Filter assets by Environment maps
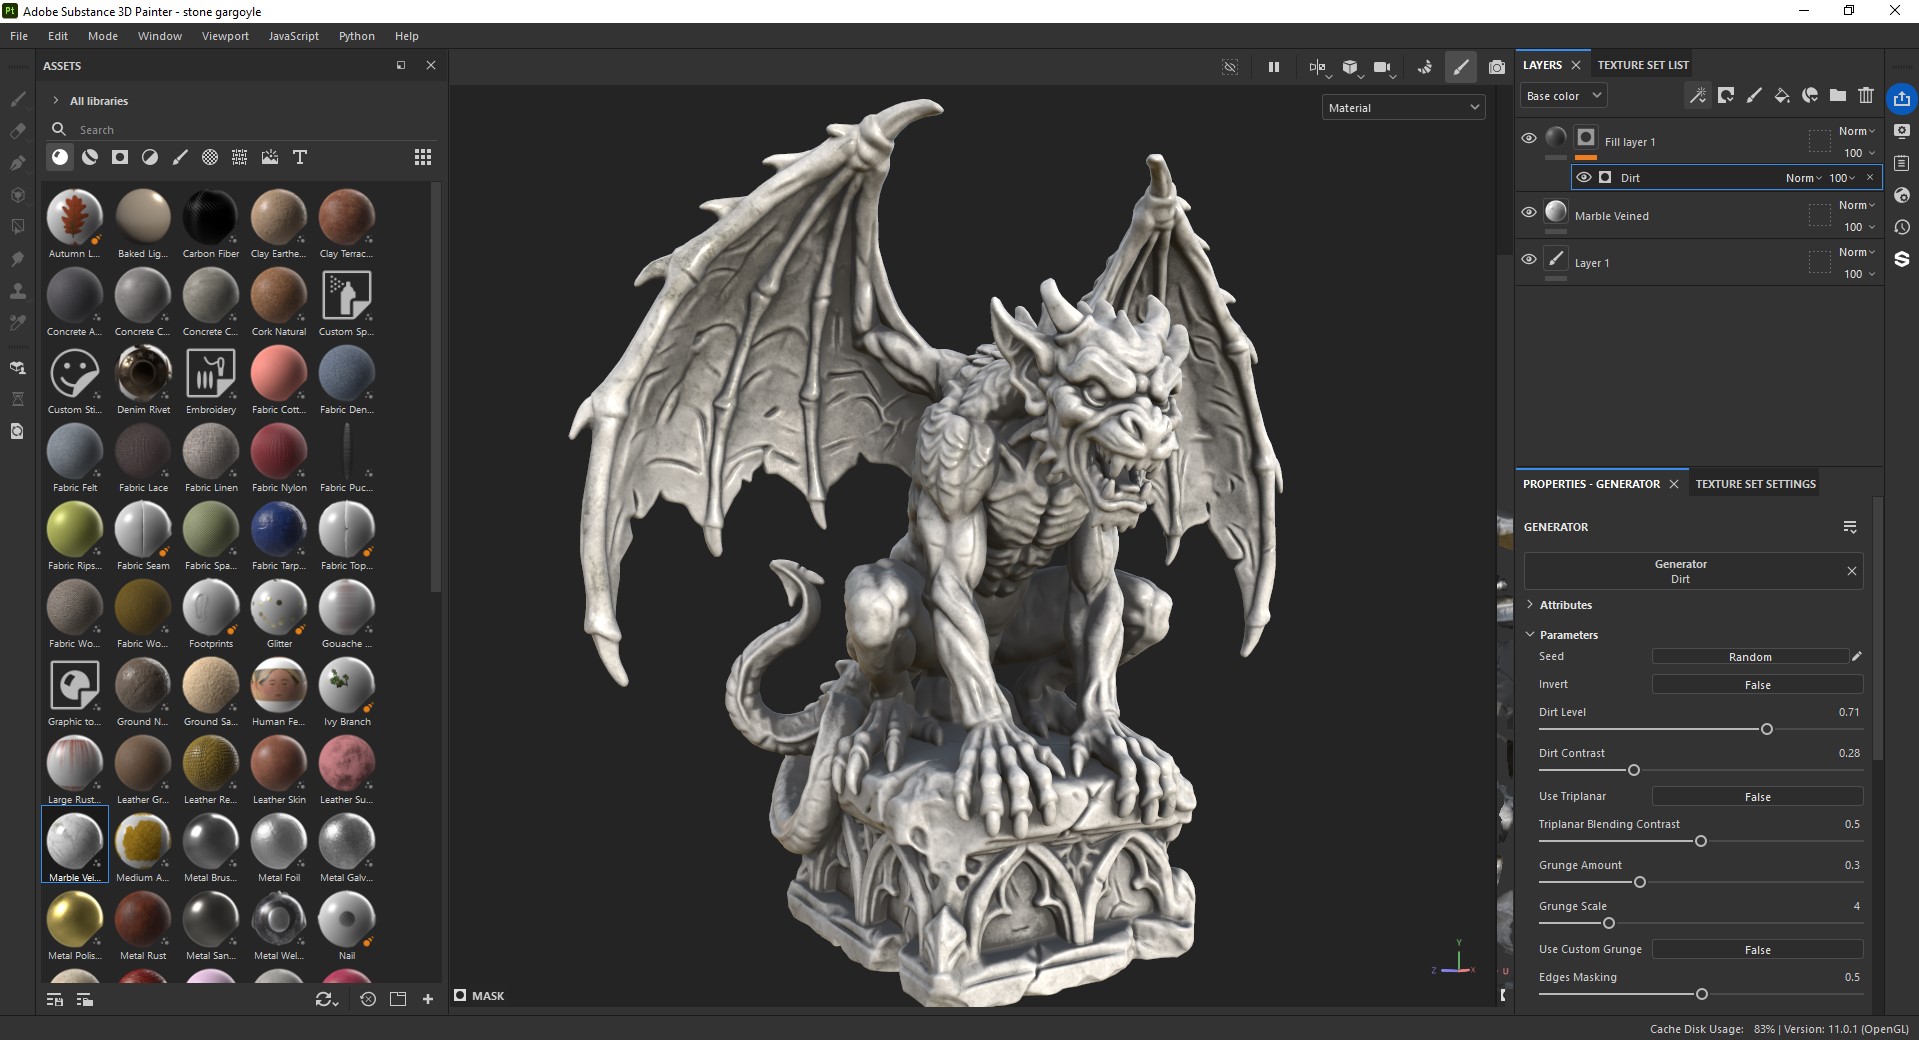1919x1040 pixels. click(x=270, y=157)
